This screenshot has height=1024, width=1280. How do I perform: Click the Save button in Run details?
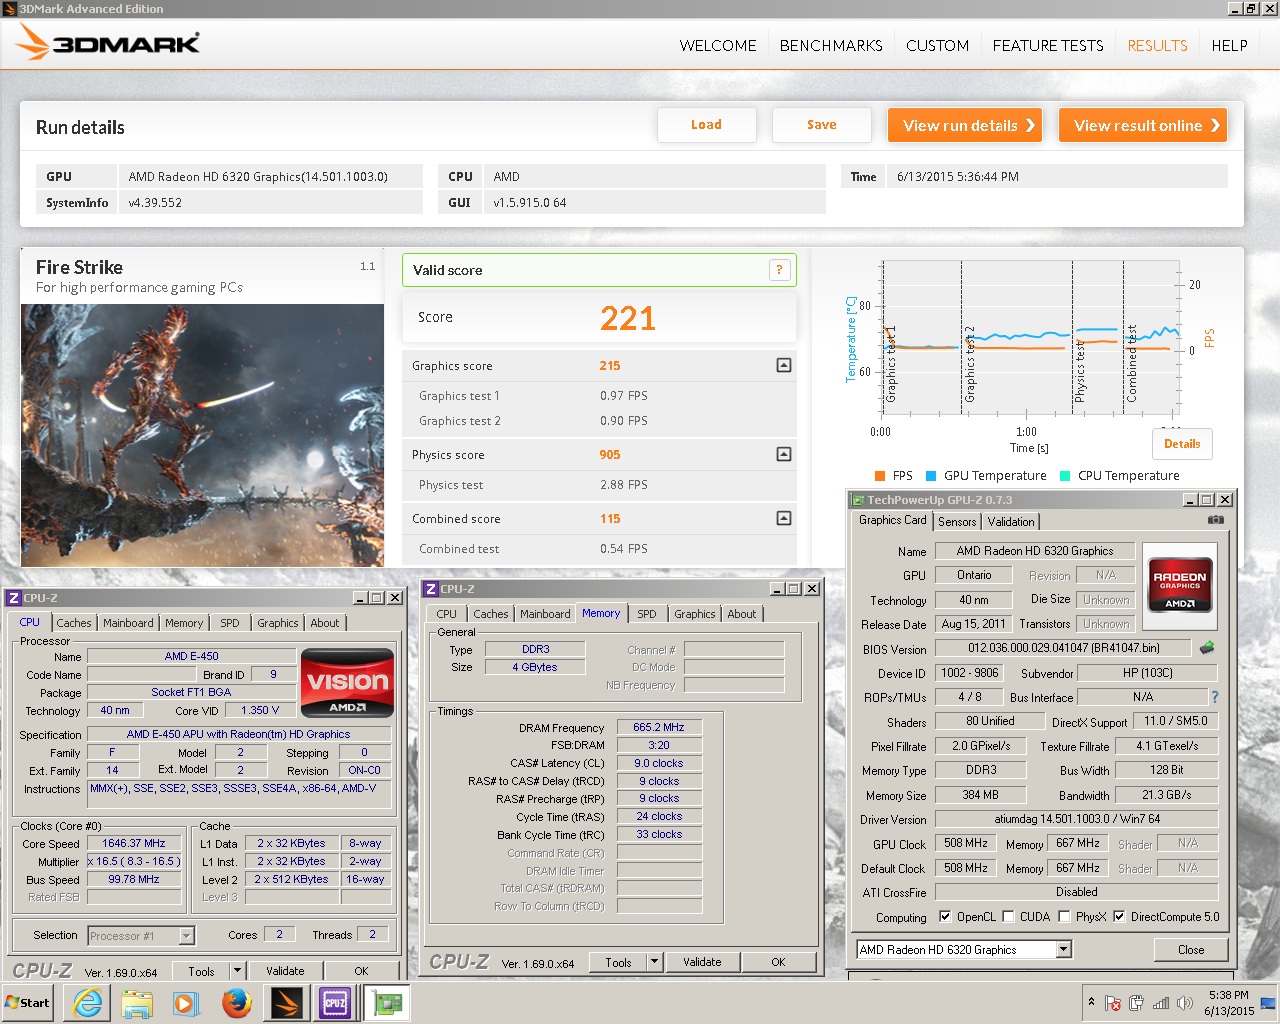point(822,125)
